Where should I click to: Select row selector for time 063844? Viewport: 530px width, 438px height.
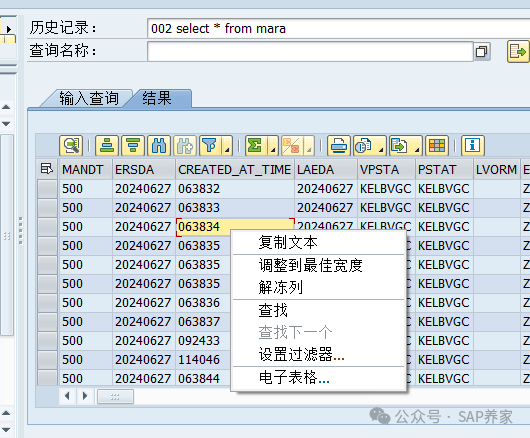(47, 378)
